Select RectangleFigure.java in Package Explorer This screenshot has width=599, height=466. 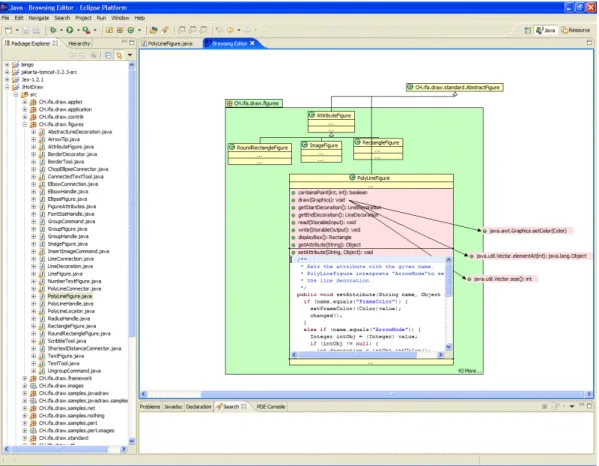[x=72, y=326]
